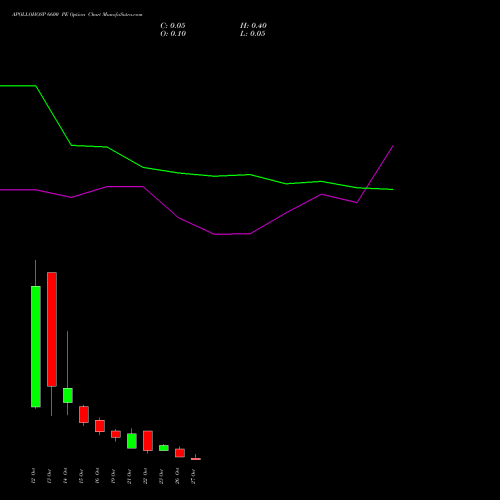The image size is (500, 500).
Task: Select the small red candle for 19 Oct
Action: click(x=116, y=434)
